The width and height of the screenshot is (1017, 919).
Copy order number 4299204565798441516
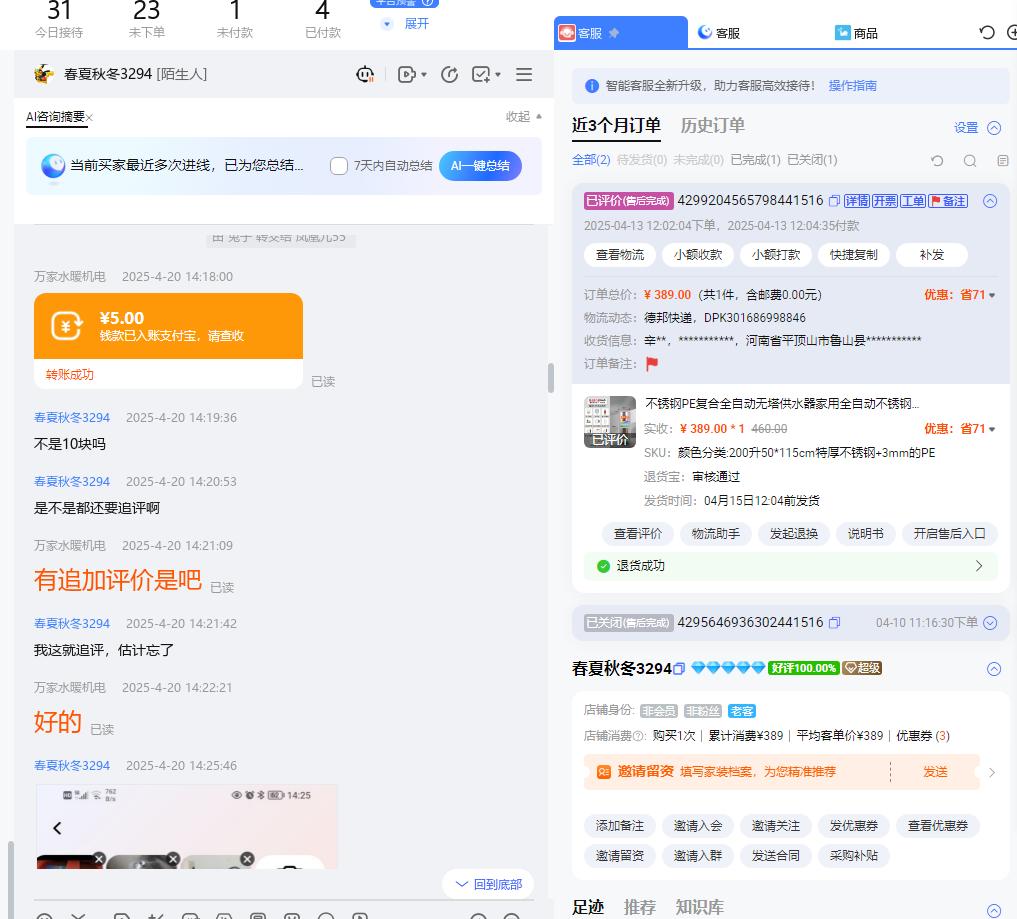834,201
